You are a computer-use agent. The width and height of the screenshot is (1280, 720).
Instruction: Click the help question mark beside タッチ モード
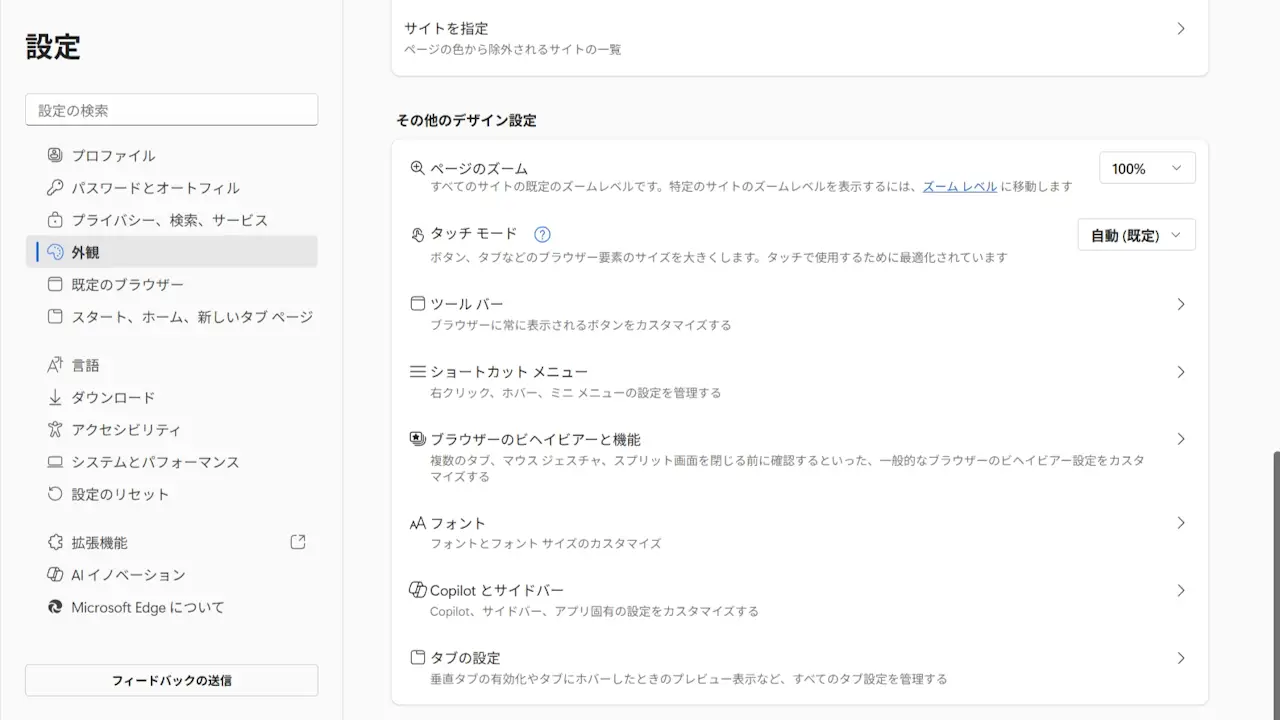click(x=542, y=235)
